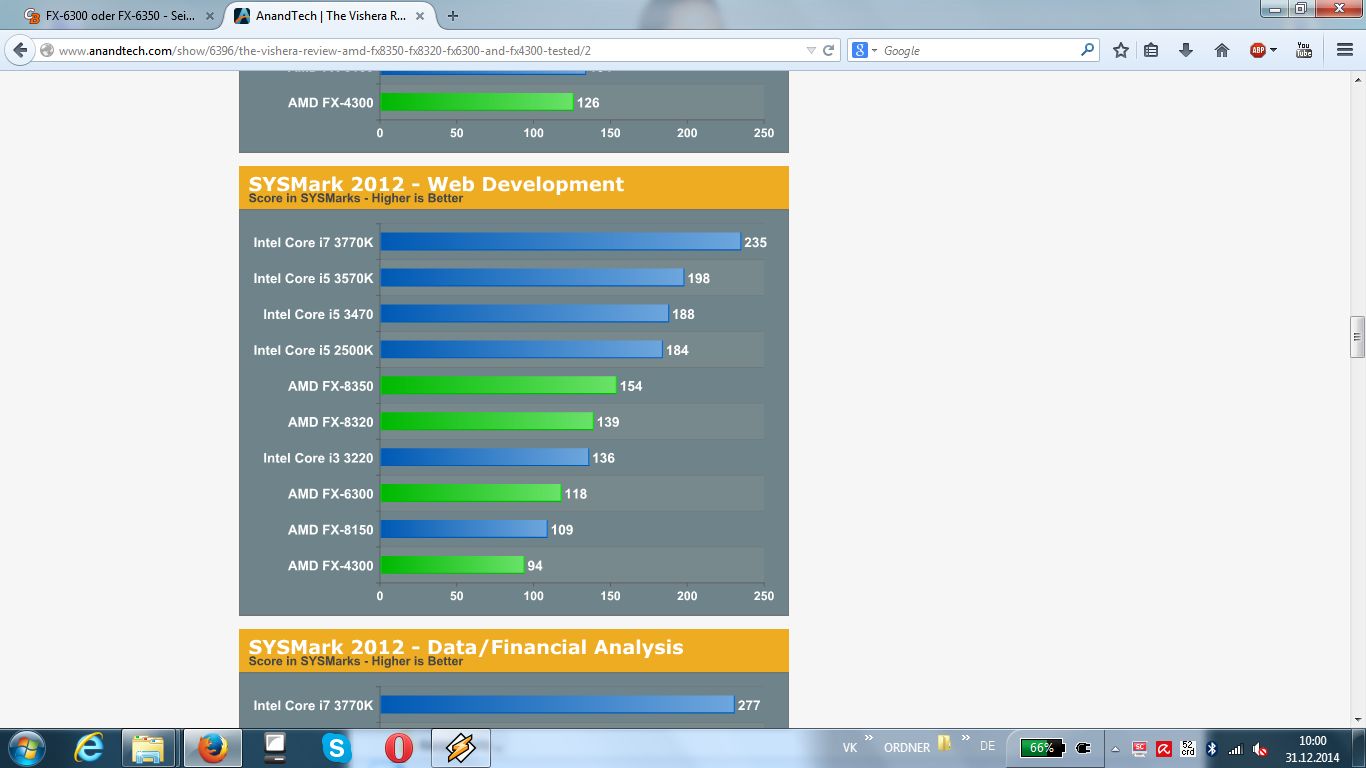Click the black-window app taskbar icon
The width and height of the screenshot is (1366, 768).
[274, 748]
